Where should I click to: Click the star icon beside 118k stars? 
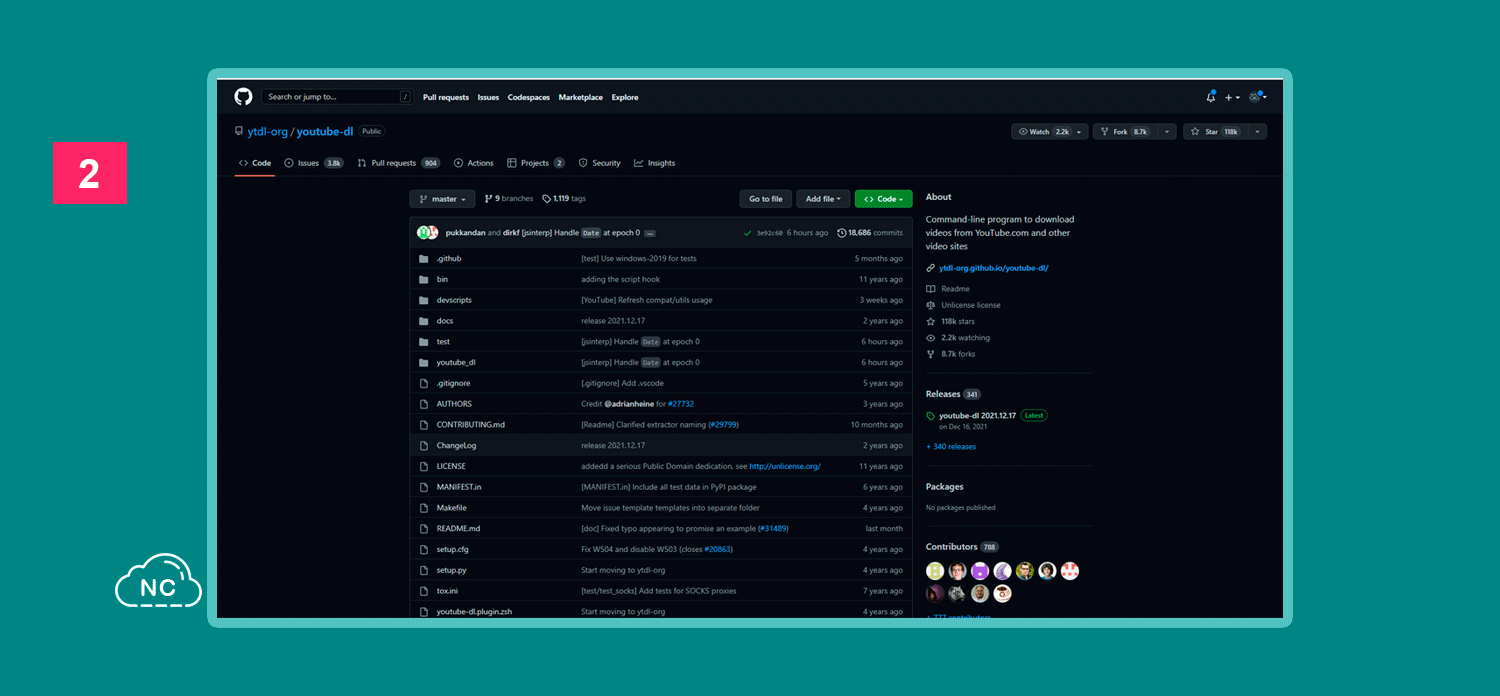[931, 322]
